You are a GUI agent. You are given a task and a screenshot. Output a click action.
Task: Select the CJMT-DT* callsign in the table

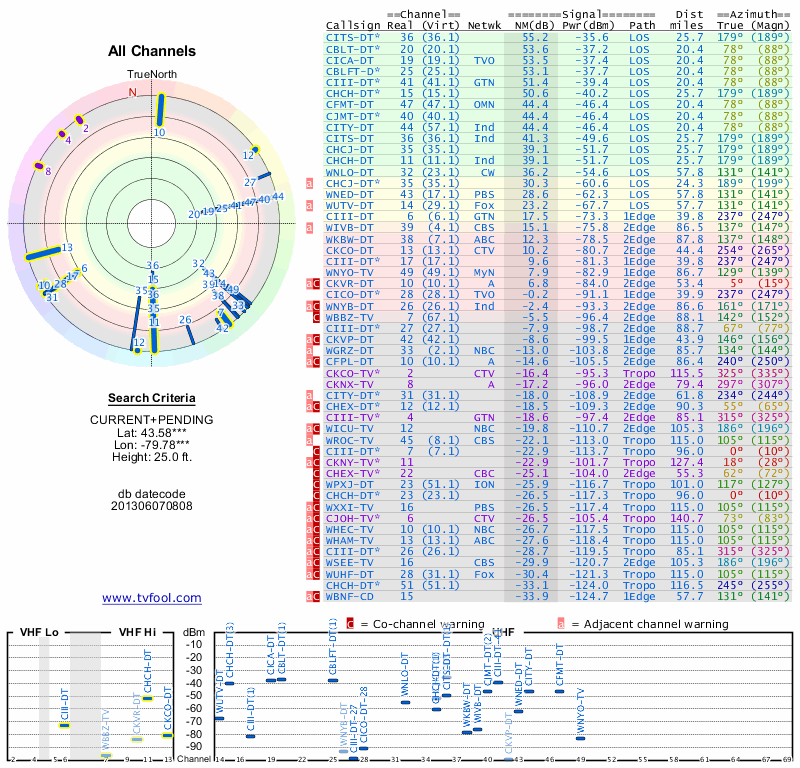click(x=353, y=116)
